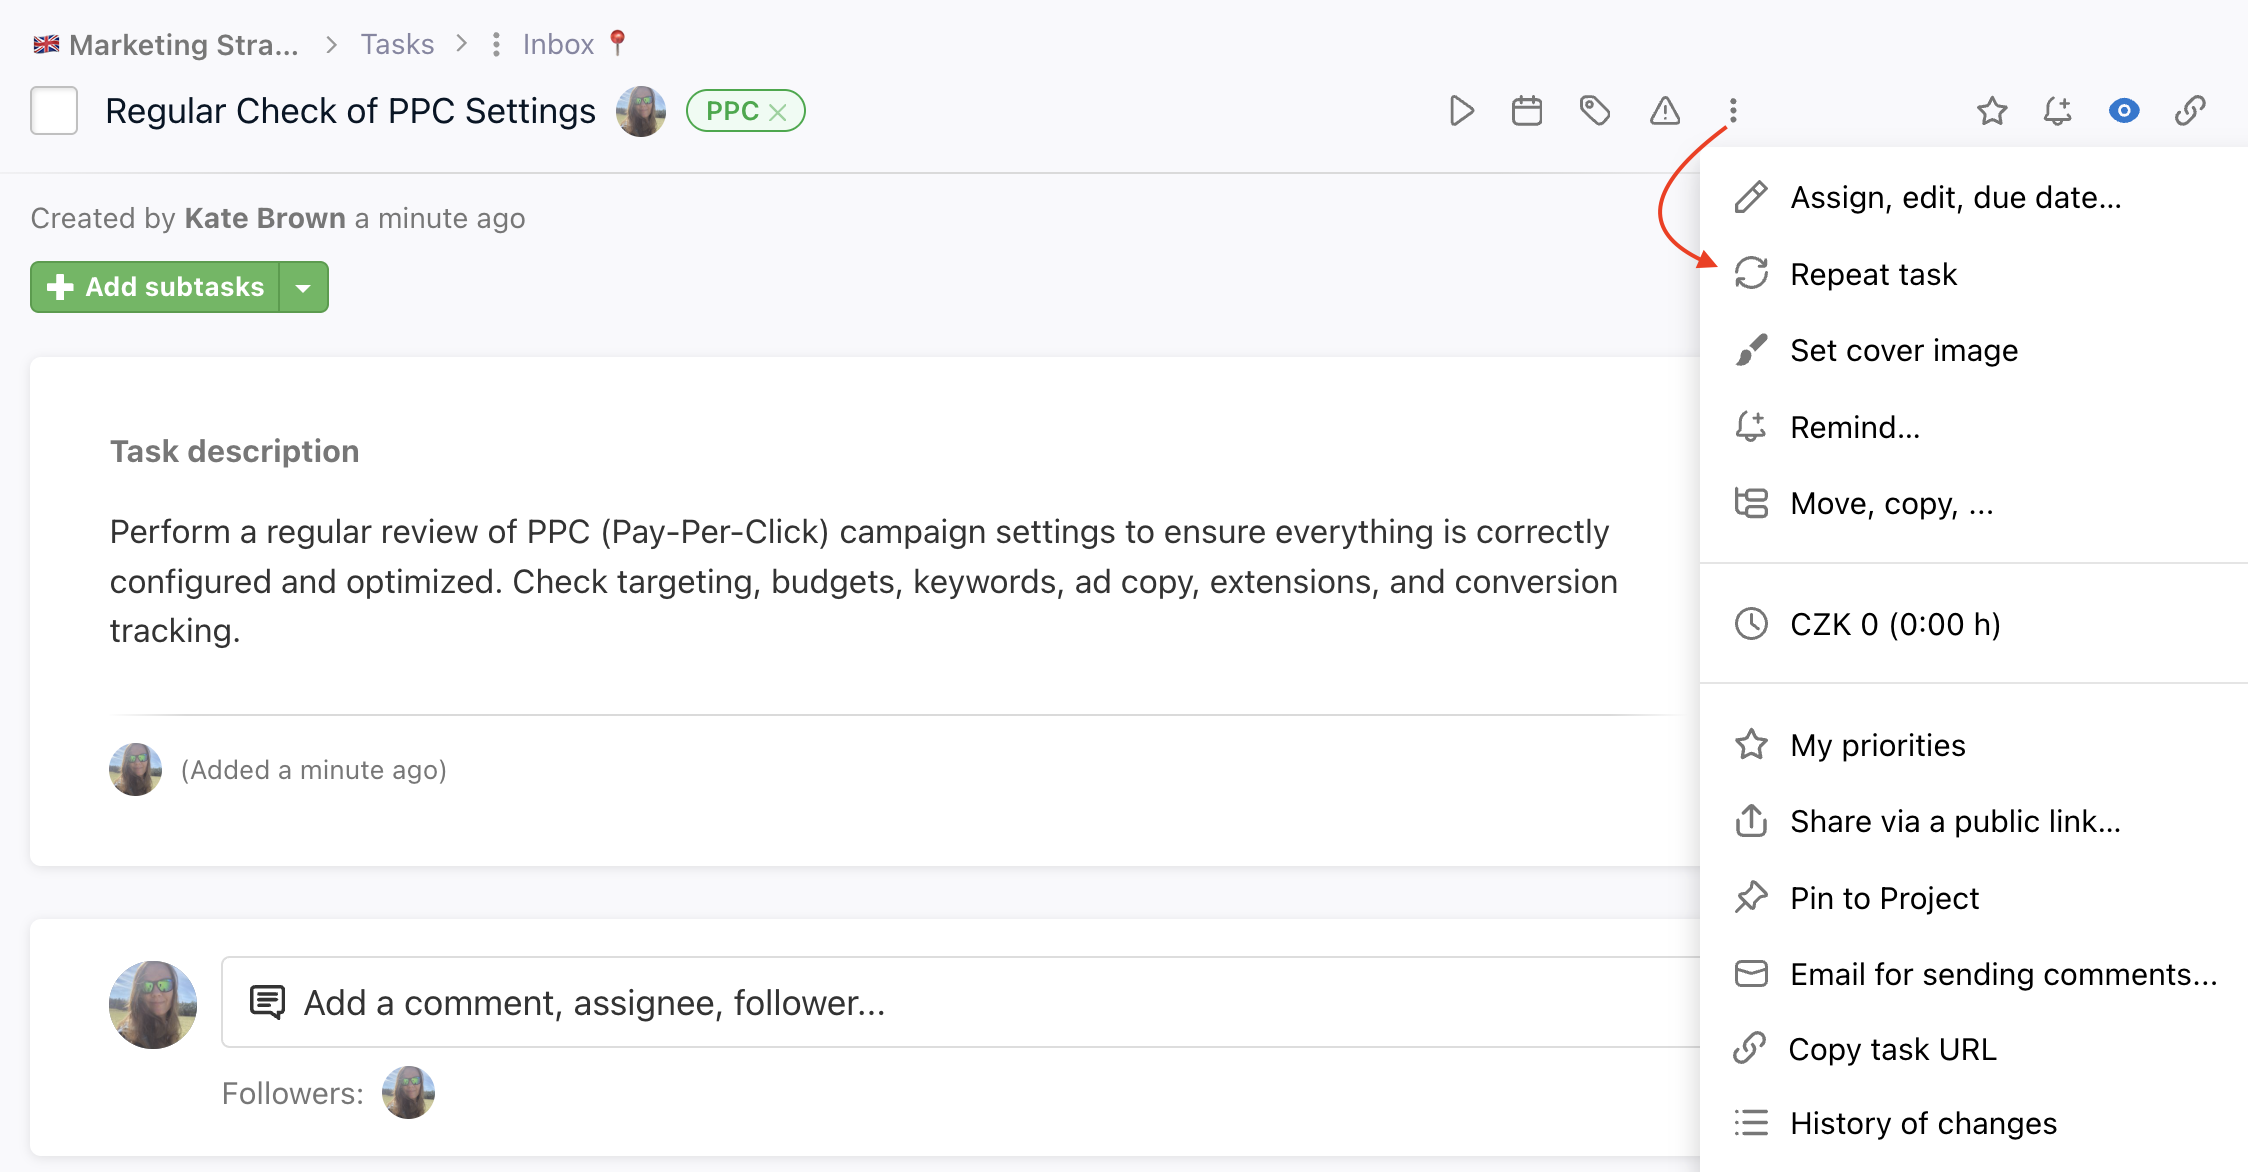This screenshot has height=1172, width=2248.
Task: Click the Task description heading
Action: tap(234, 451)
